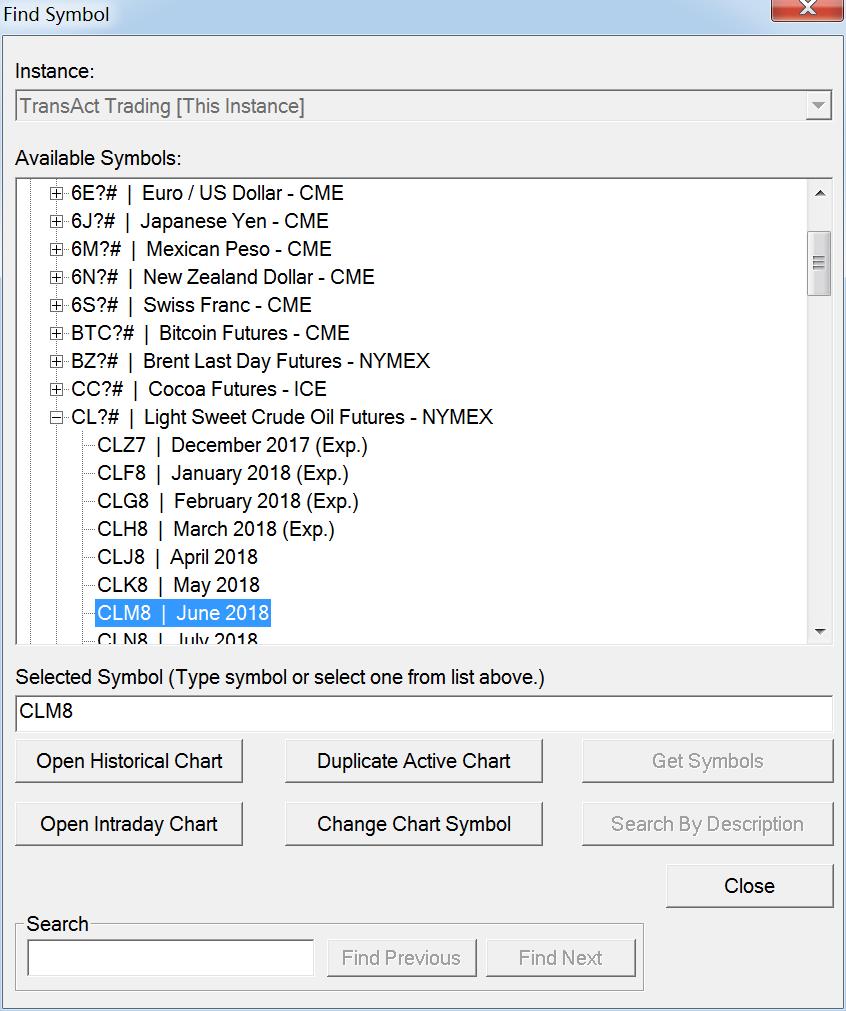The width and height of the screenshot is (846, 1011).
Task: Collapse the Light Sweet Crude Oil Futures node
Action: [56, 417]
